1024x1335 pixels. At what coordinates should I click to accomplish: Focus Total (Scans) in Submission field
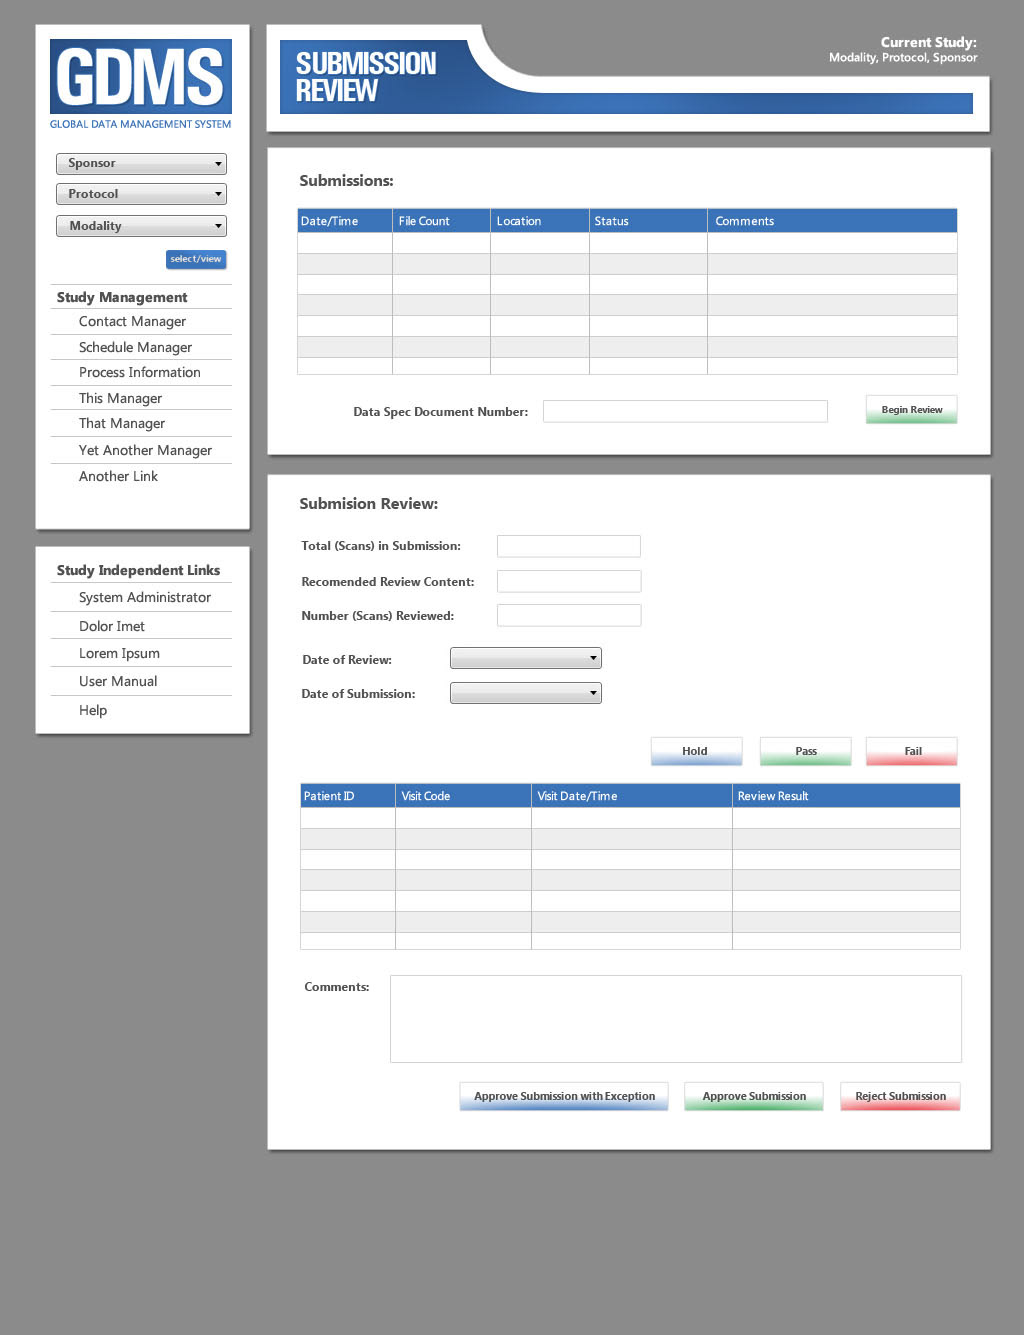[x=569, y=546]
